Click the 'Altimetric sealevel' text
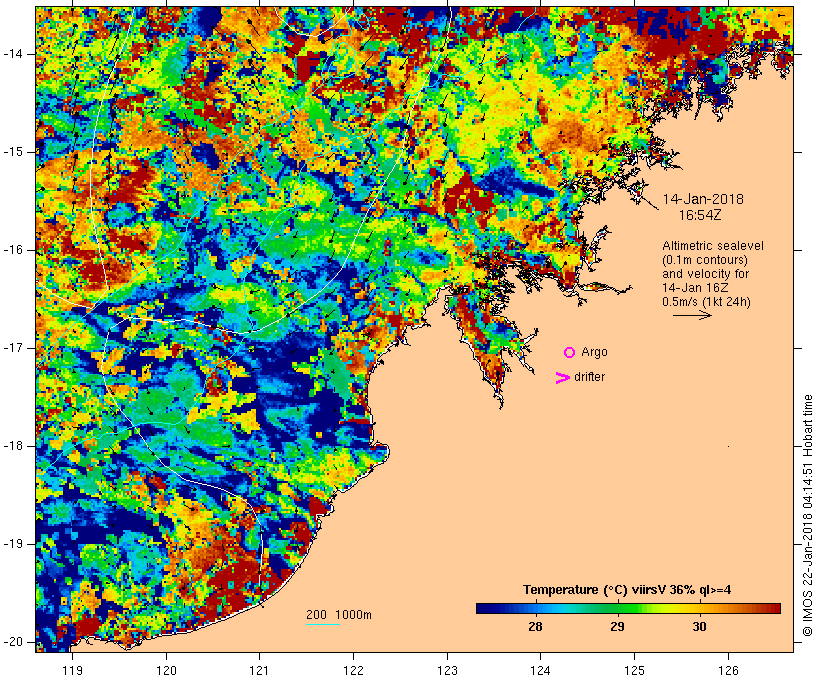 [713, 246]
